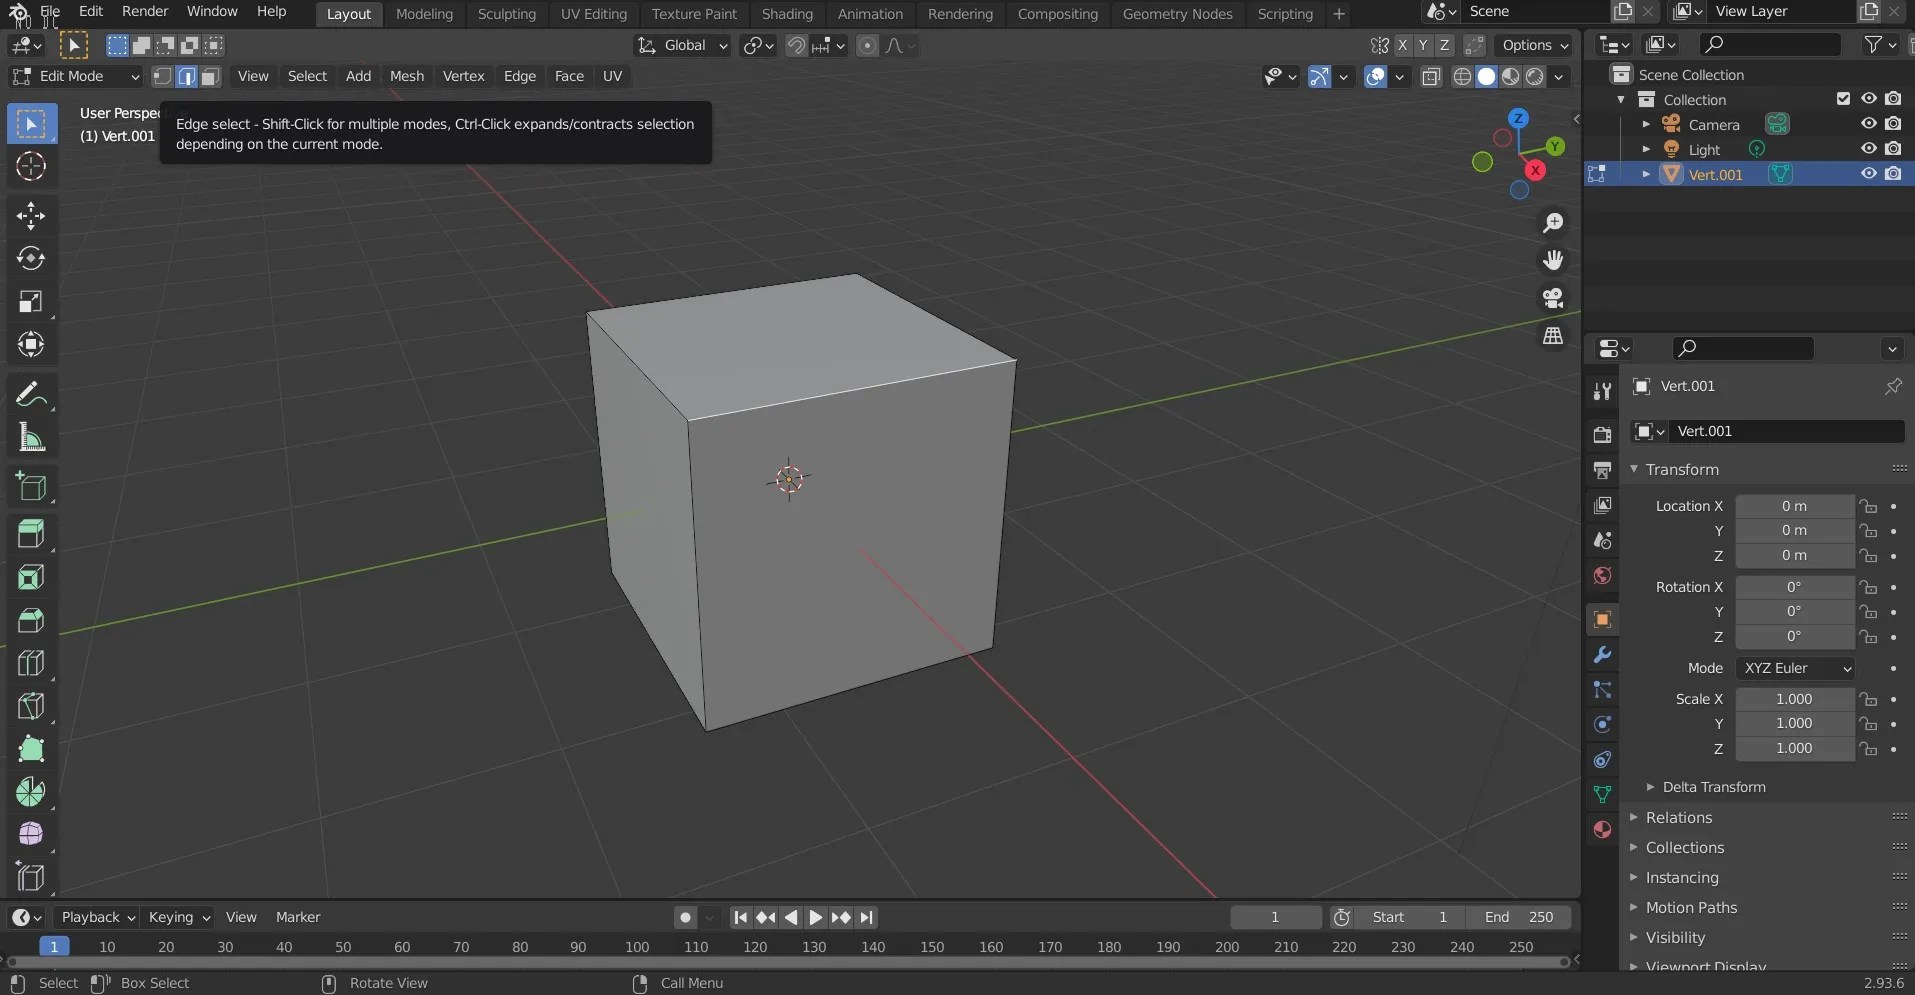
Task: Activate the Rotate tool
Action: point(31,258)
